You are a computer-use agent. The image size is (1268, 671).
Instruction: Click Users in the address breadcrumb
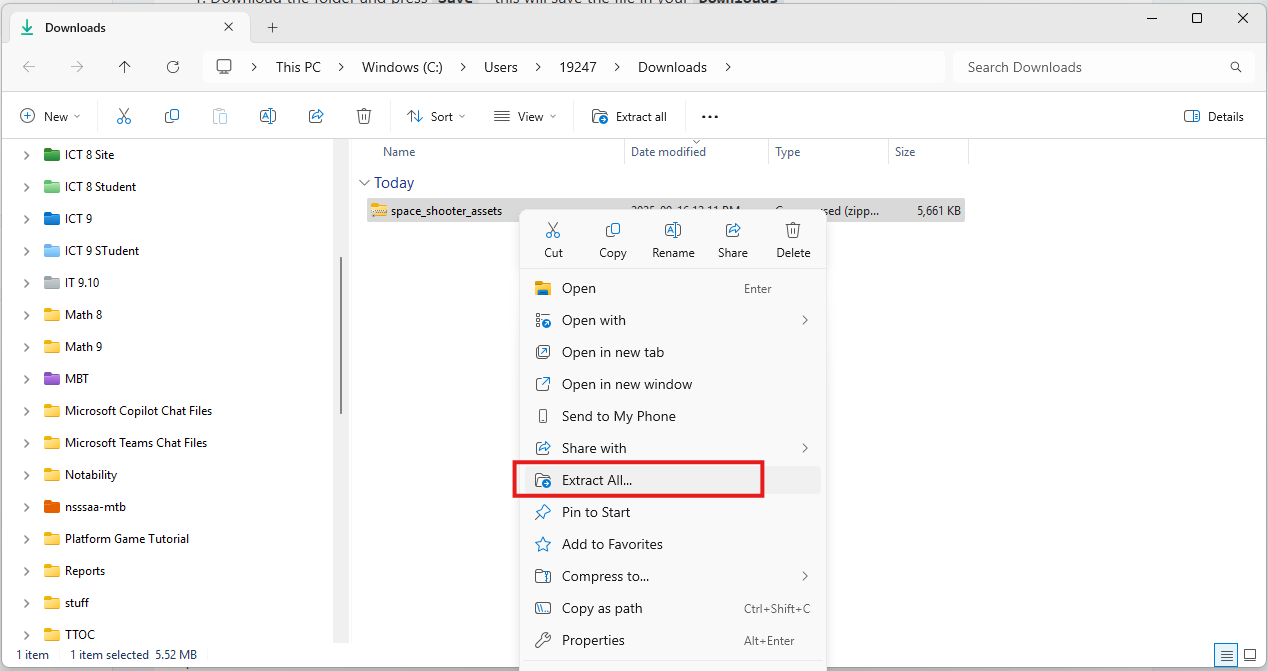[x=501, y=67]
